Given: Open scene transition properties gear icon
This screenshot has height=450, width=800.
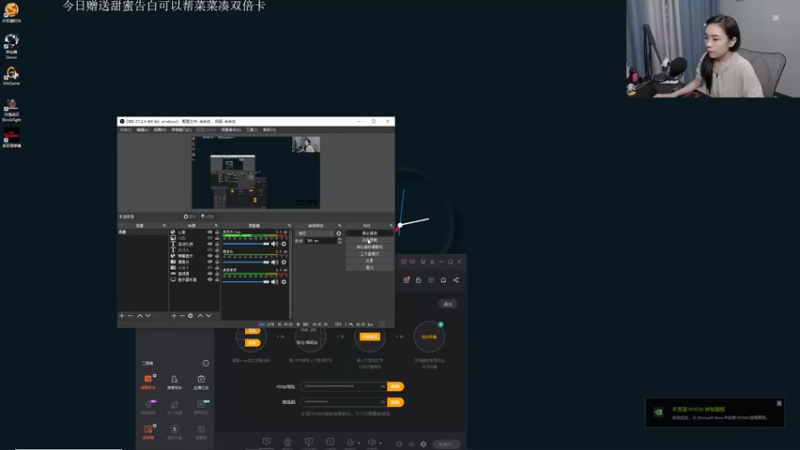Looking at the screenshot, I should click(x=338, y=233).
